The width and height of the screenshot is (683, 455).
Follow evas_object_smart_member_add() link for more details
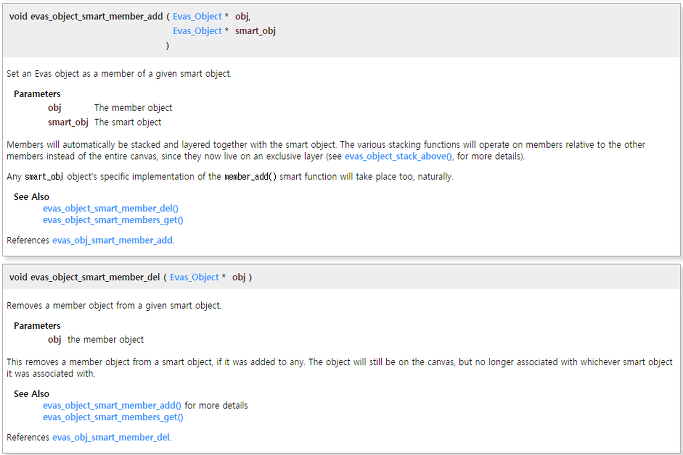[112, 406]
